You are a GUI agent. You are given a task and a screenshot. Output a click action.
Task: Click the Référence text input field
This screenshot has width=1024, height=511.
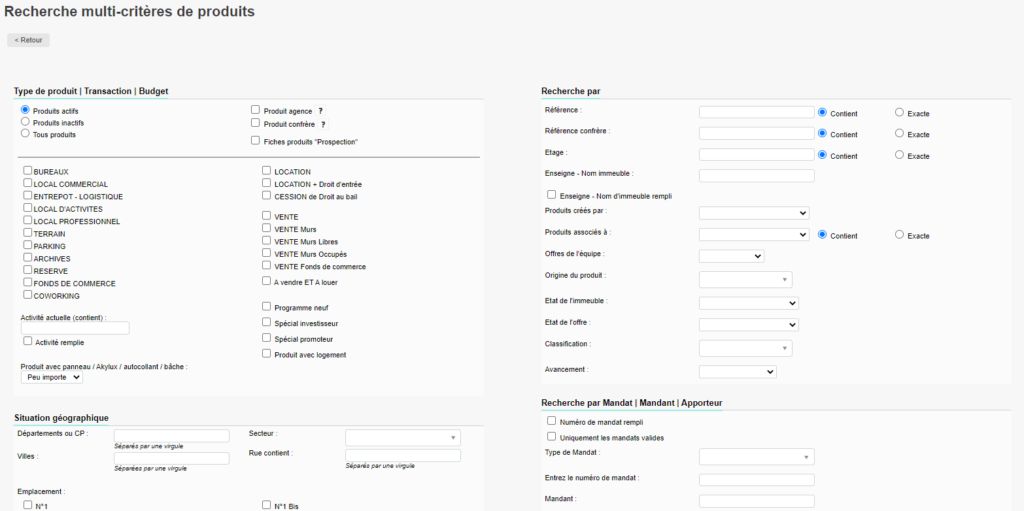point(756,112)
